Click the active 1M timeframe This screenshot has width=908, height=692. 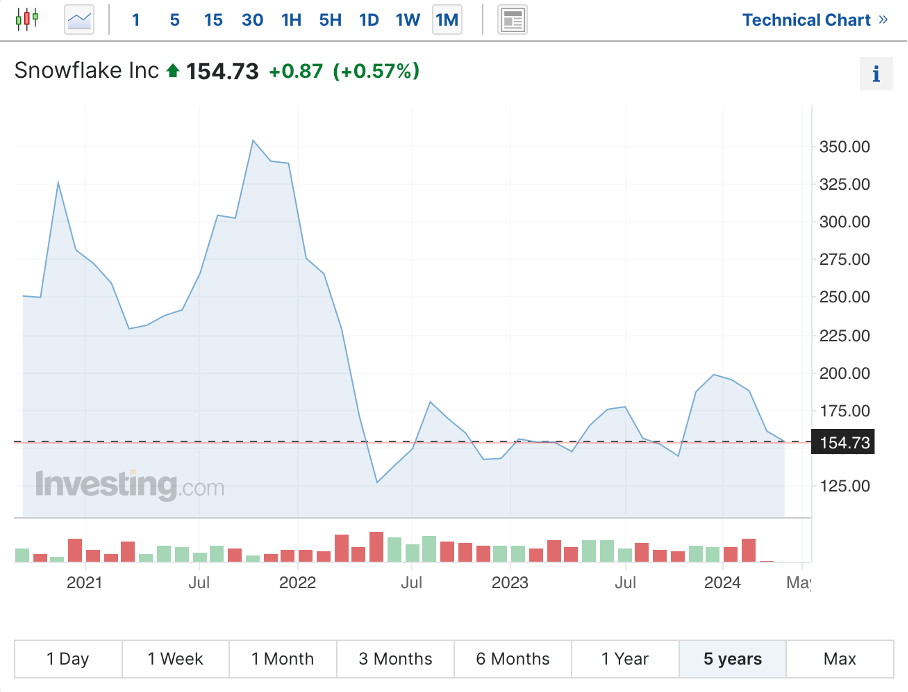click(446, 19)
